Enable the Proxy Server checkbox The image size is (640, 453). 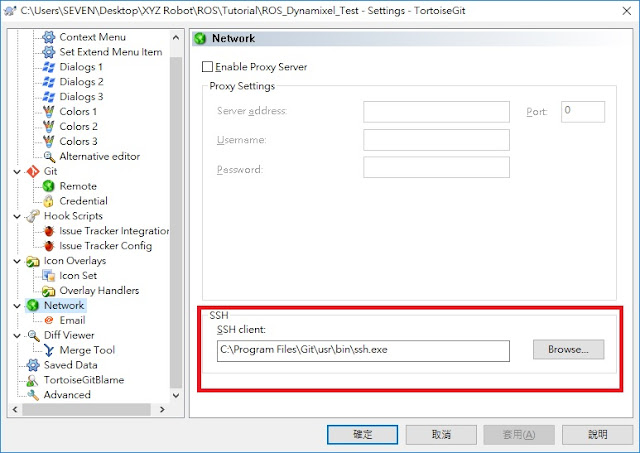[207, 67]
